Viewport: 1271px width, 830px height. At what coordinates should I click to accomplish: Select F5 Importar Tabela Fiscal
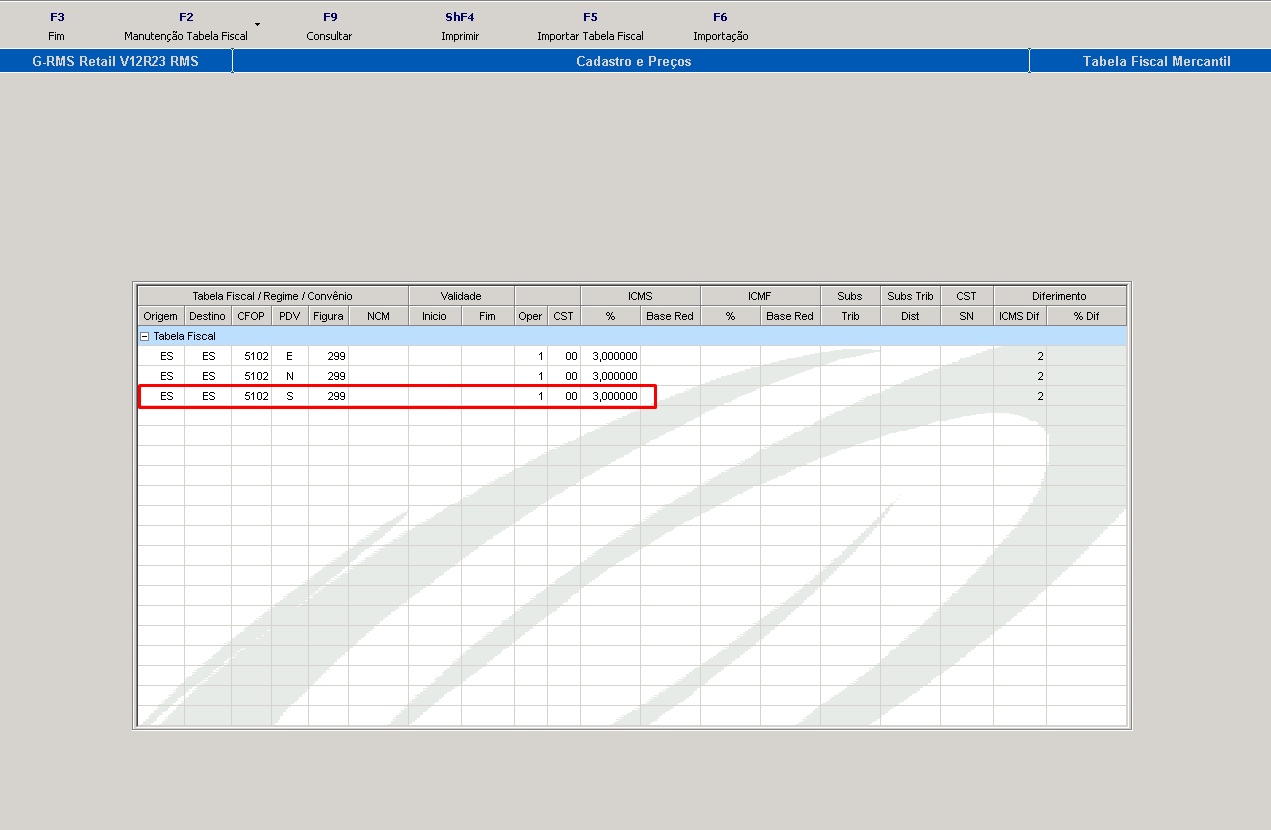[590, 26]
